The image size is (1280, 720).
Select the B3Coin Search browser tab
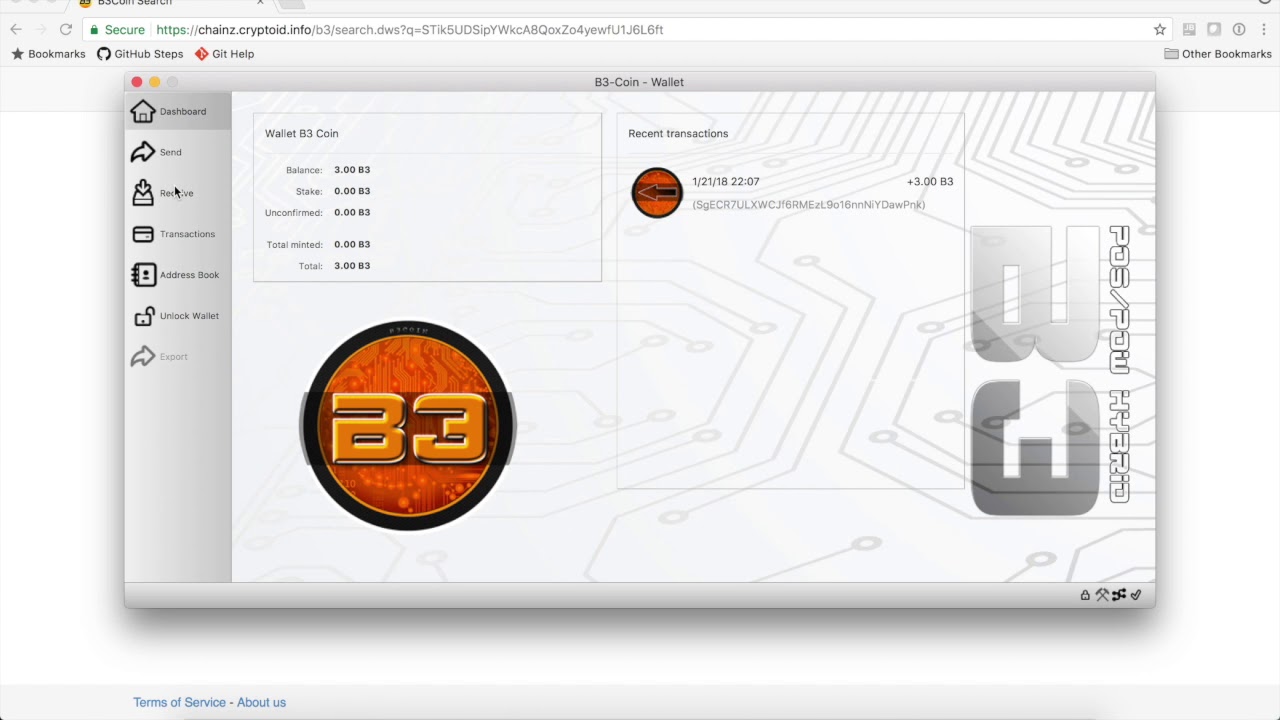coord(170,4)
